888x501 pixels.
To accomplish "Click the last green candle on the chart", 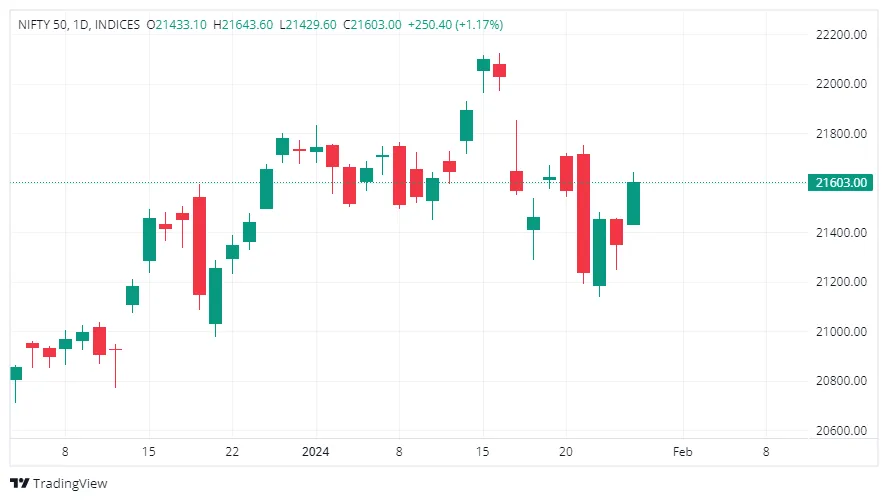I will pos(633,203).
